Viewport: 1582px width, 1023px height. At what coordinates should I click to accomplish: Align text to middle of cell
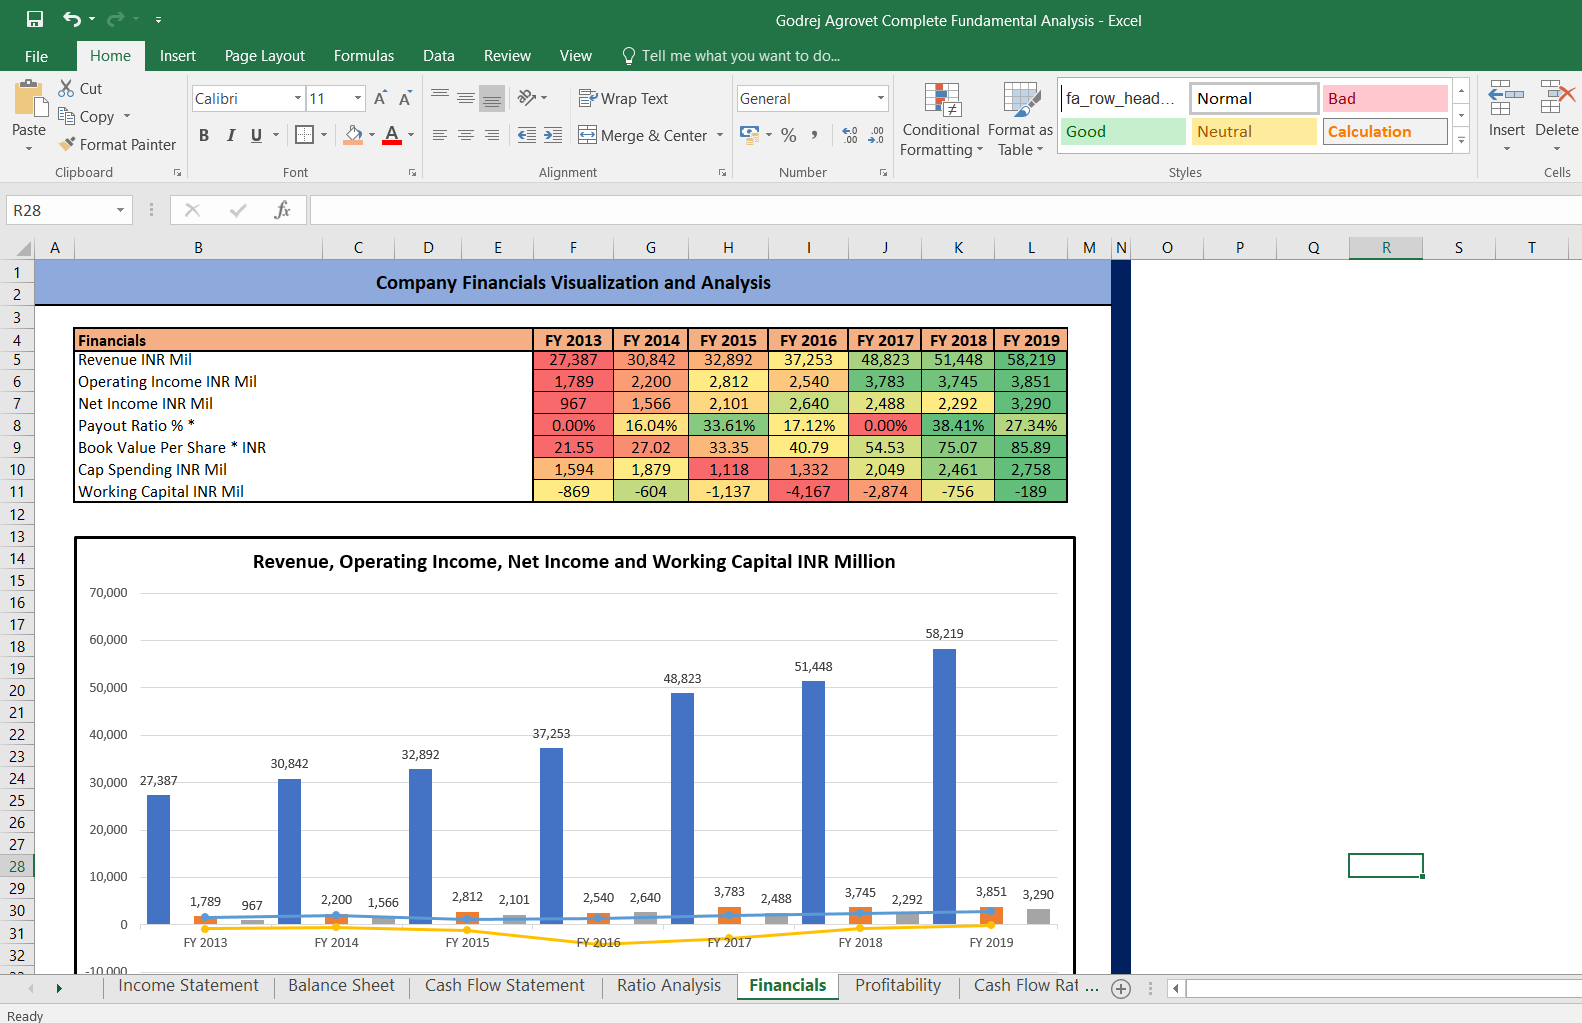(x=466, y=97)
